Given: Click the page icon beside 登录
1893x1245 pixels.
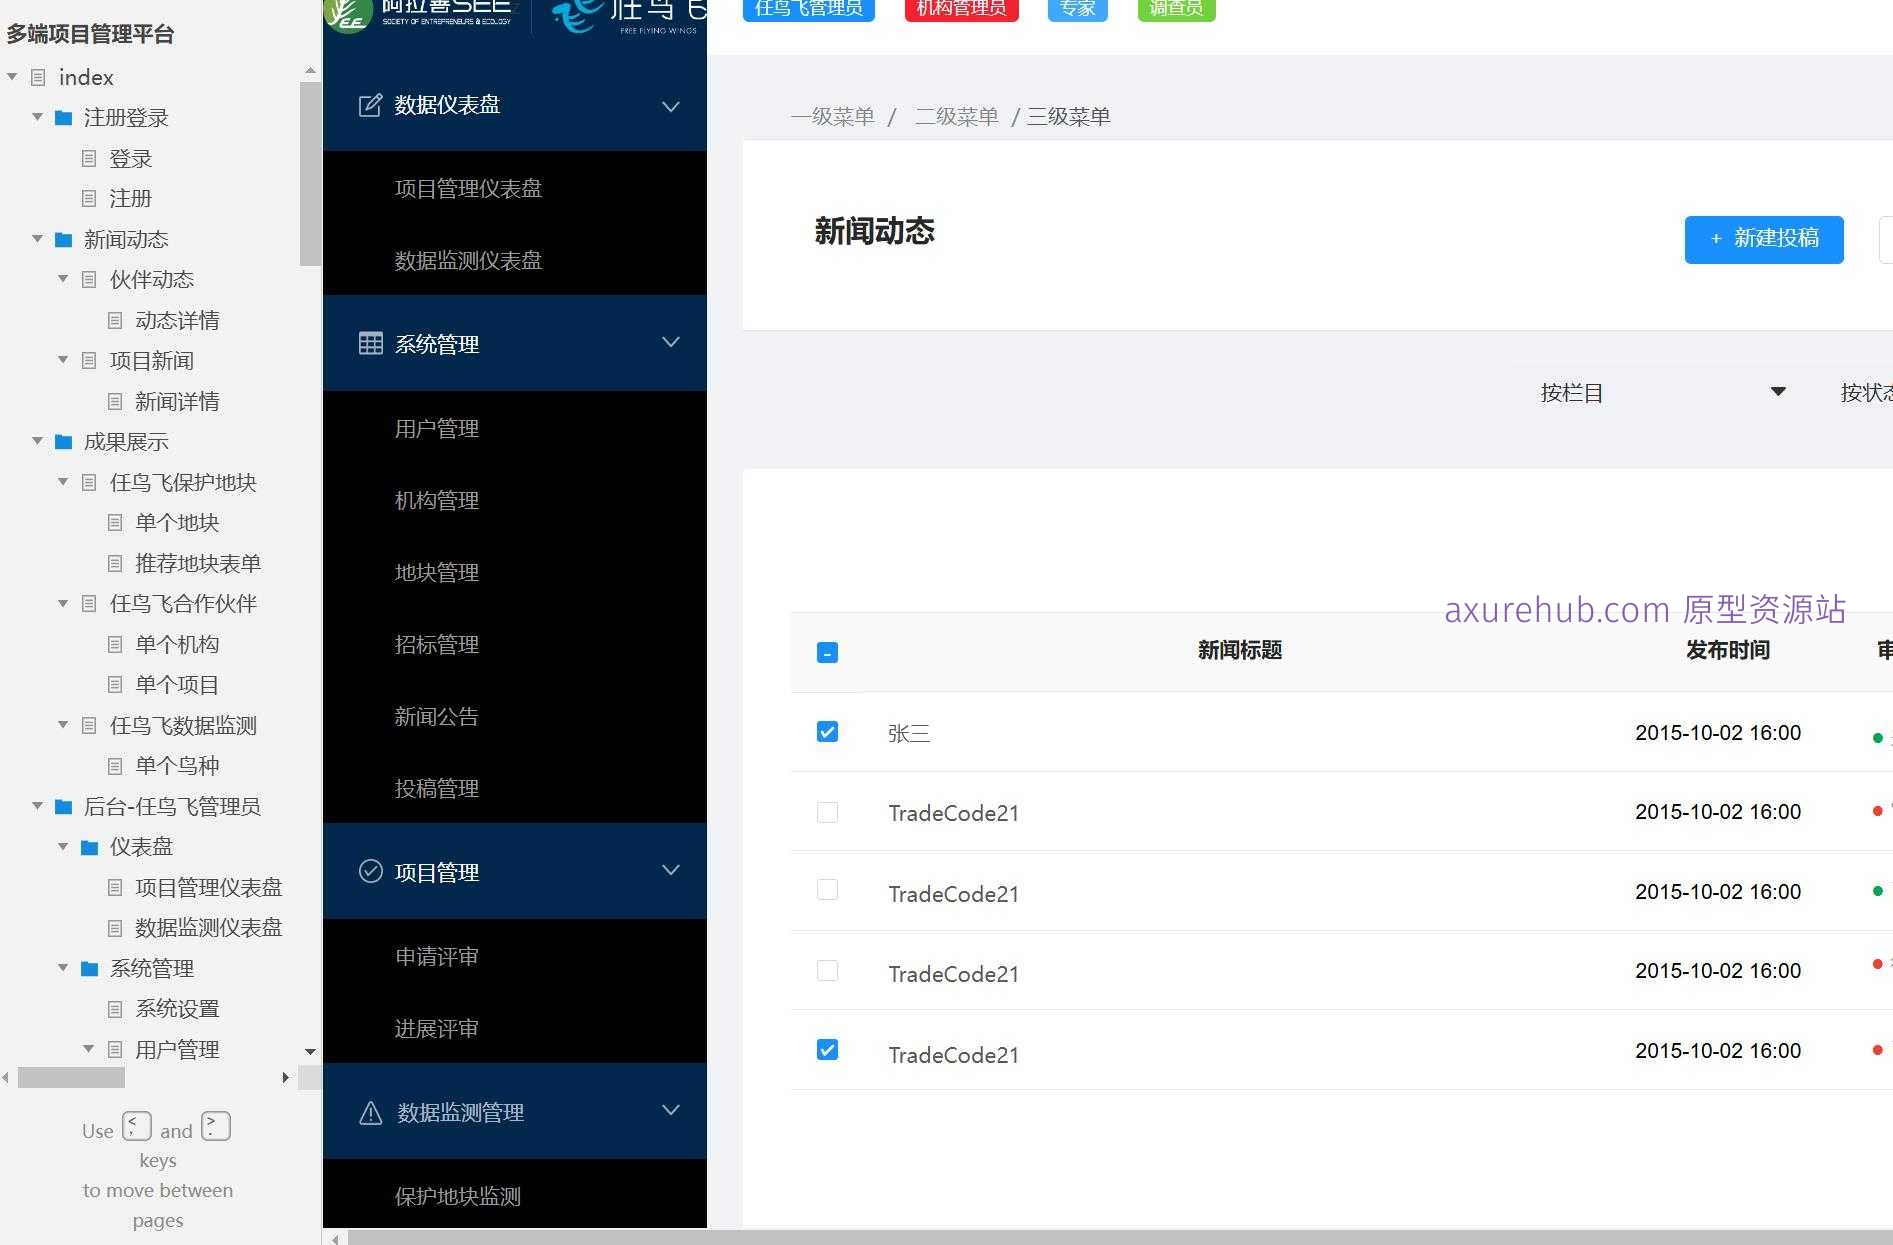Looking at the screenshot, I should pos(89,158).
